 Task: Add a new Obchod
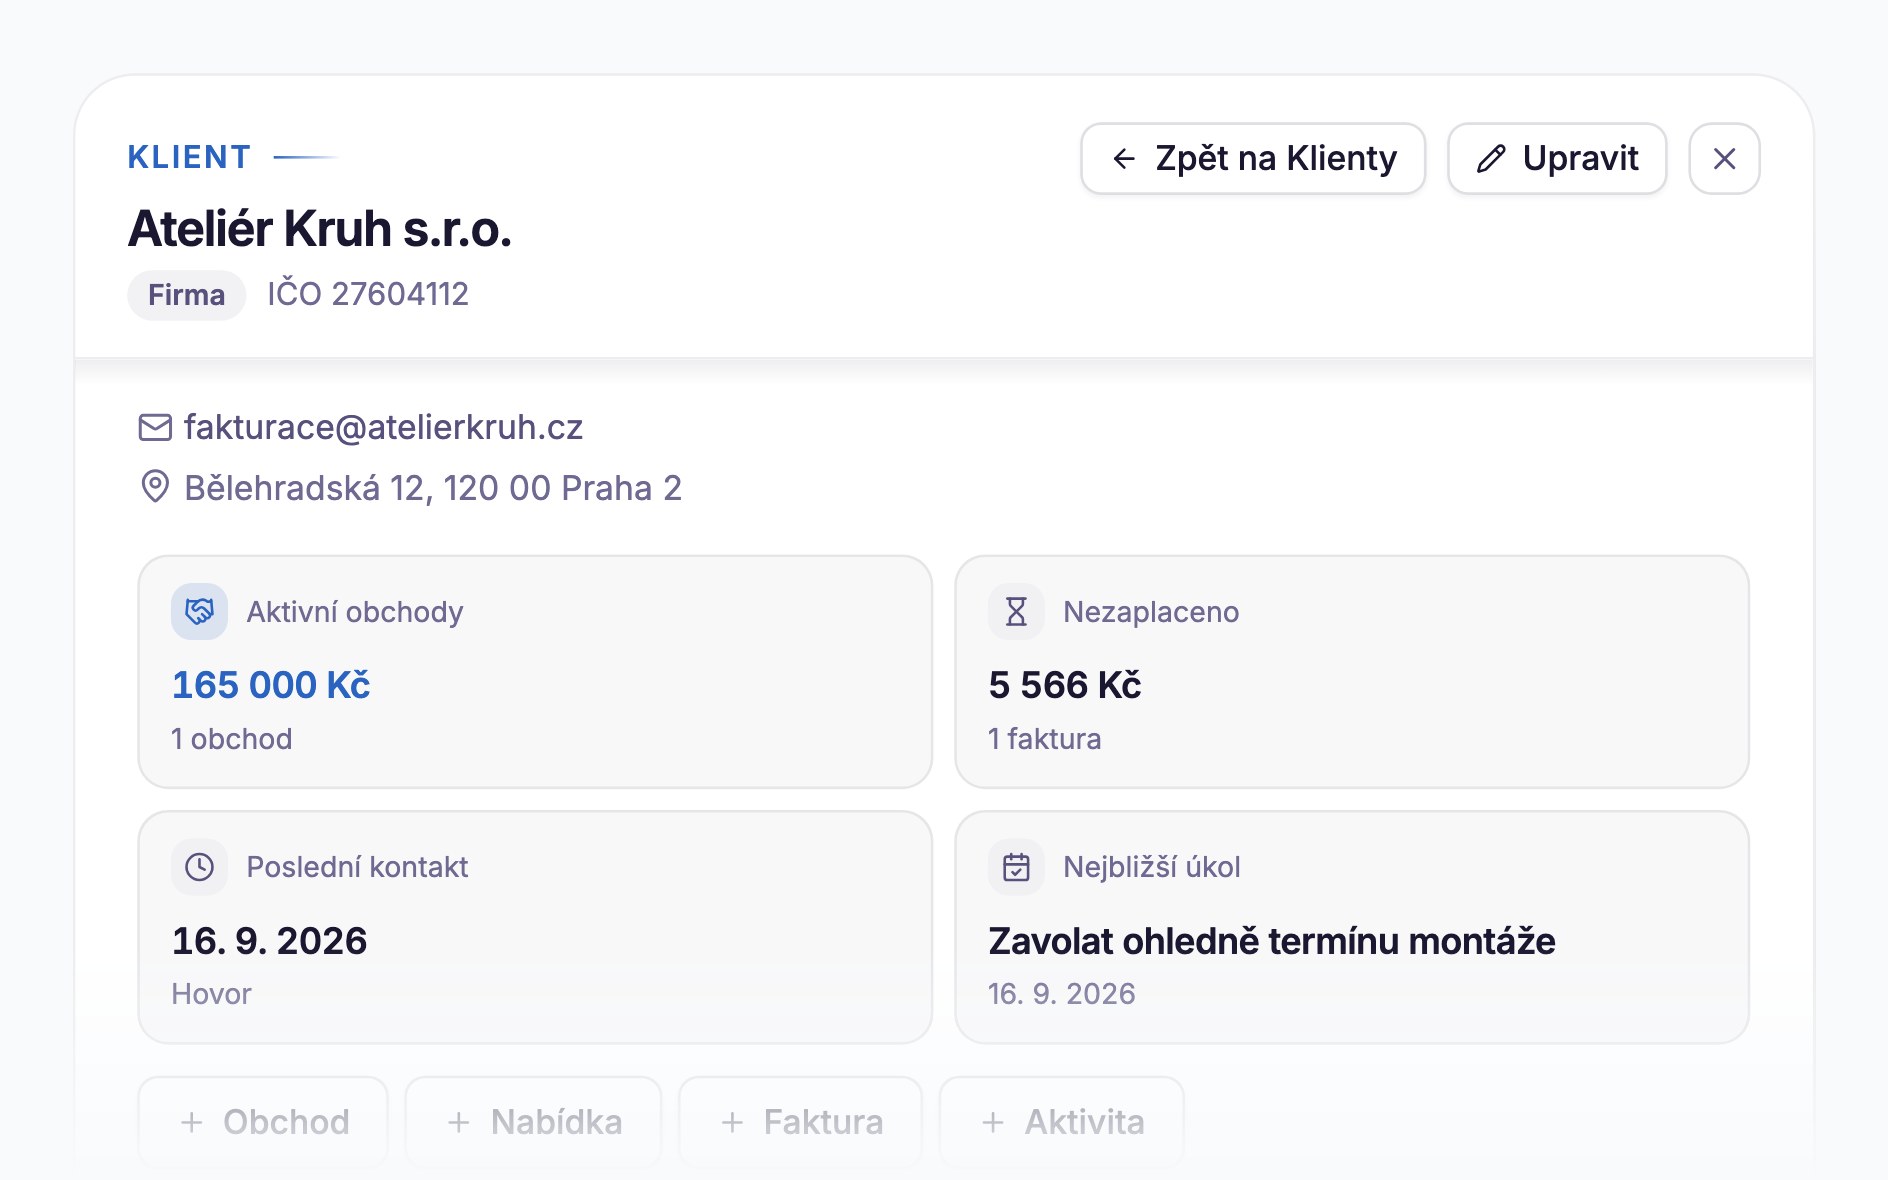pyautogui.click(x=263, y=1122)
